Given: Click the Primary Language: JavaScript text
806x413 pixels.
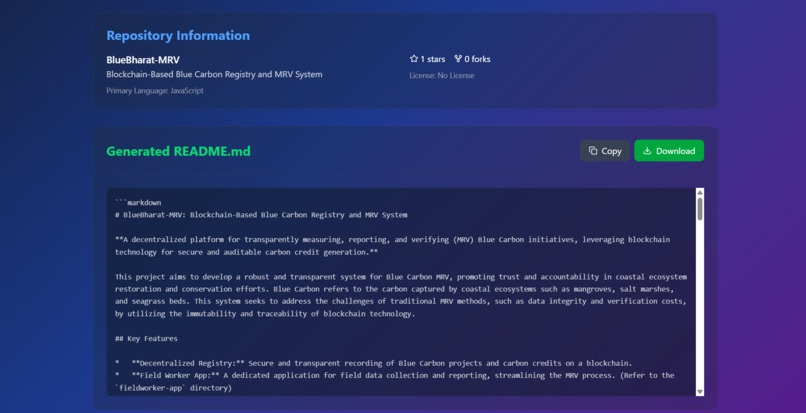Looking at the screenshot, I should (155, 91).
